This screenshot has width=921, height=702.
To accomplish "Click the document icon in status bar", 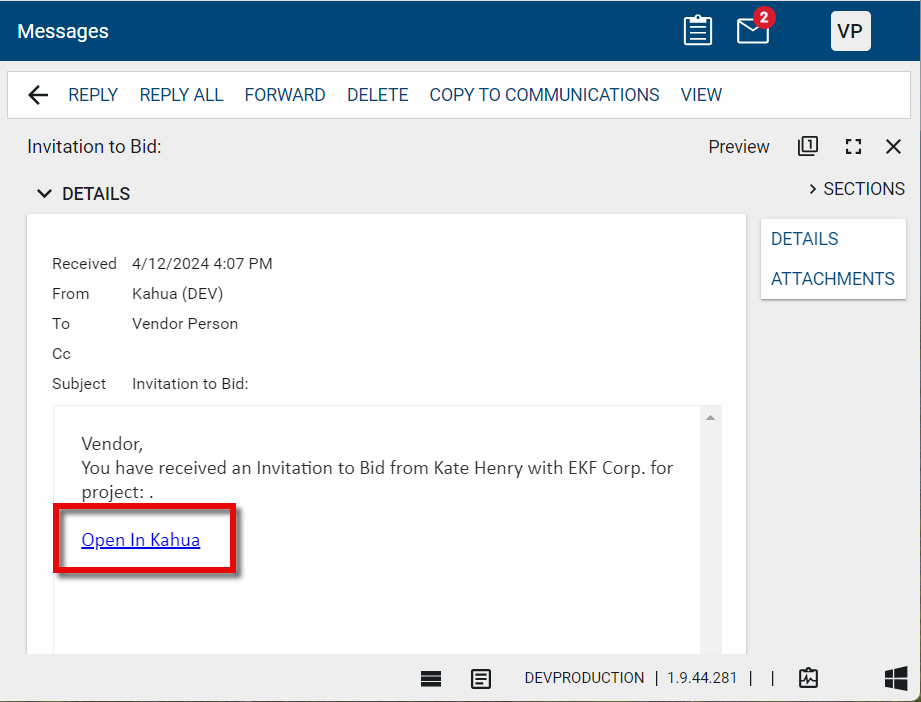I will 481,679.
